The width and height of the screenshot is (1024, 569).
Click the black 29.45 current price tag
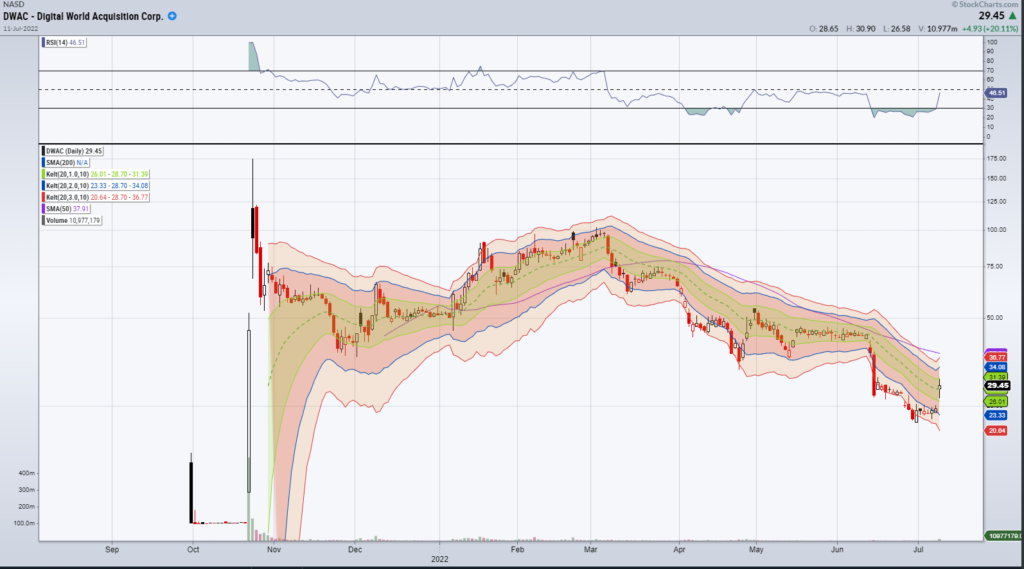click(x=997, y=385)
